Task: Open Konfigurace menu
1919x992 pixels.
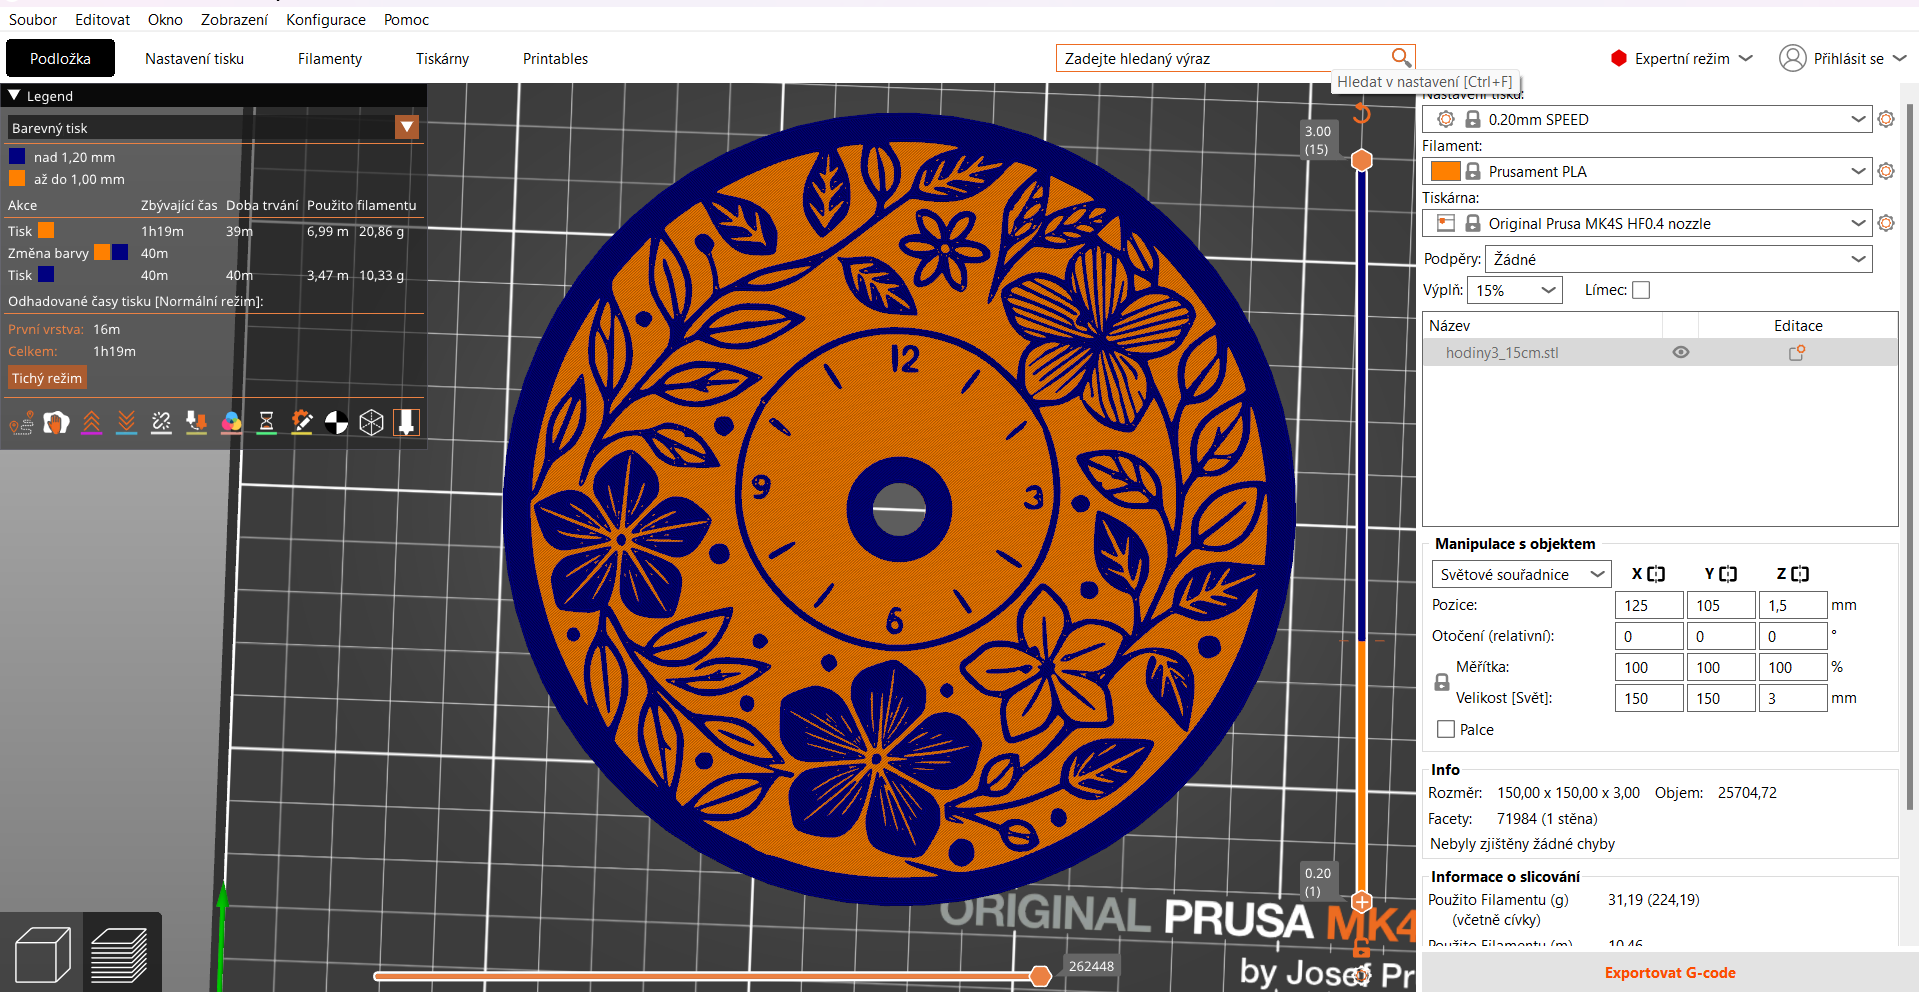Action: pos(326,19)
